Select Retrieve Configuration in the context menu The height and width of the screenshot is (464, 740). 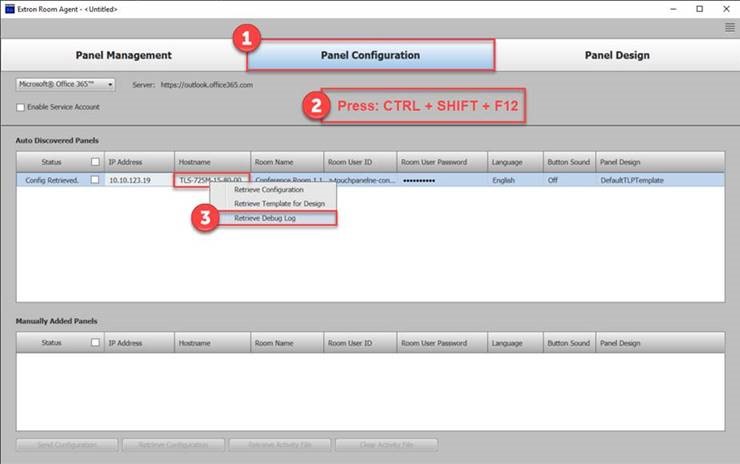click(269, 189)
